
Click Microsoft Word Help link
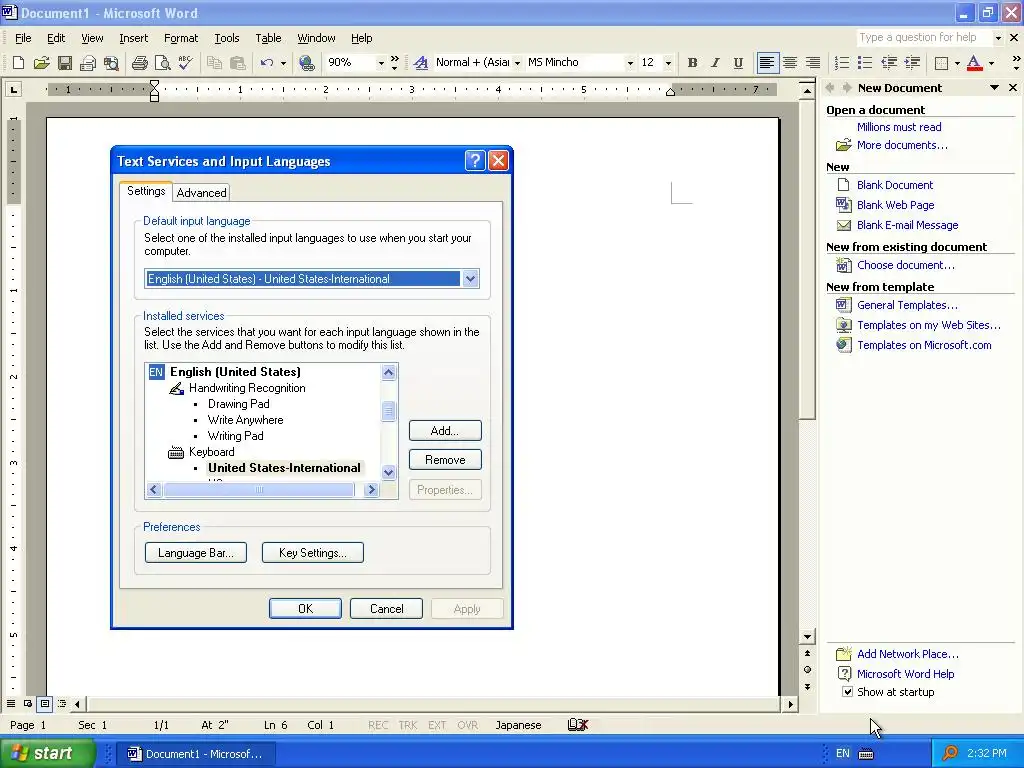tap(905, 674)
